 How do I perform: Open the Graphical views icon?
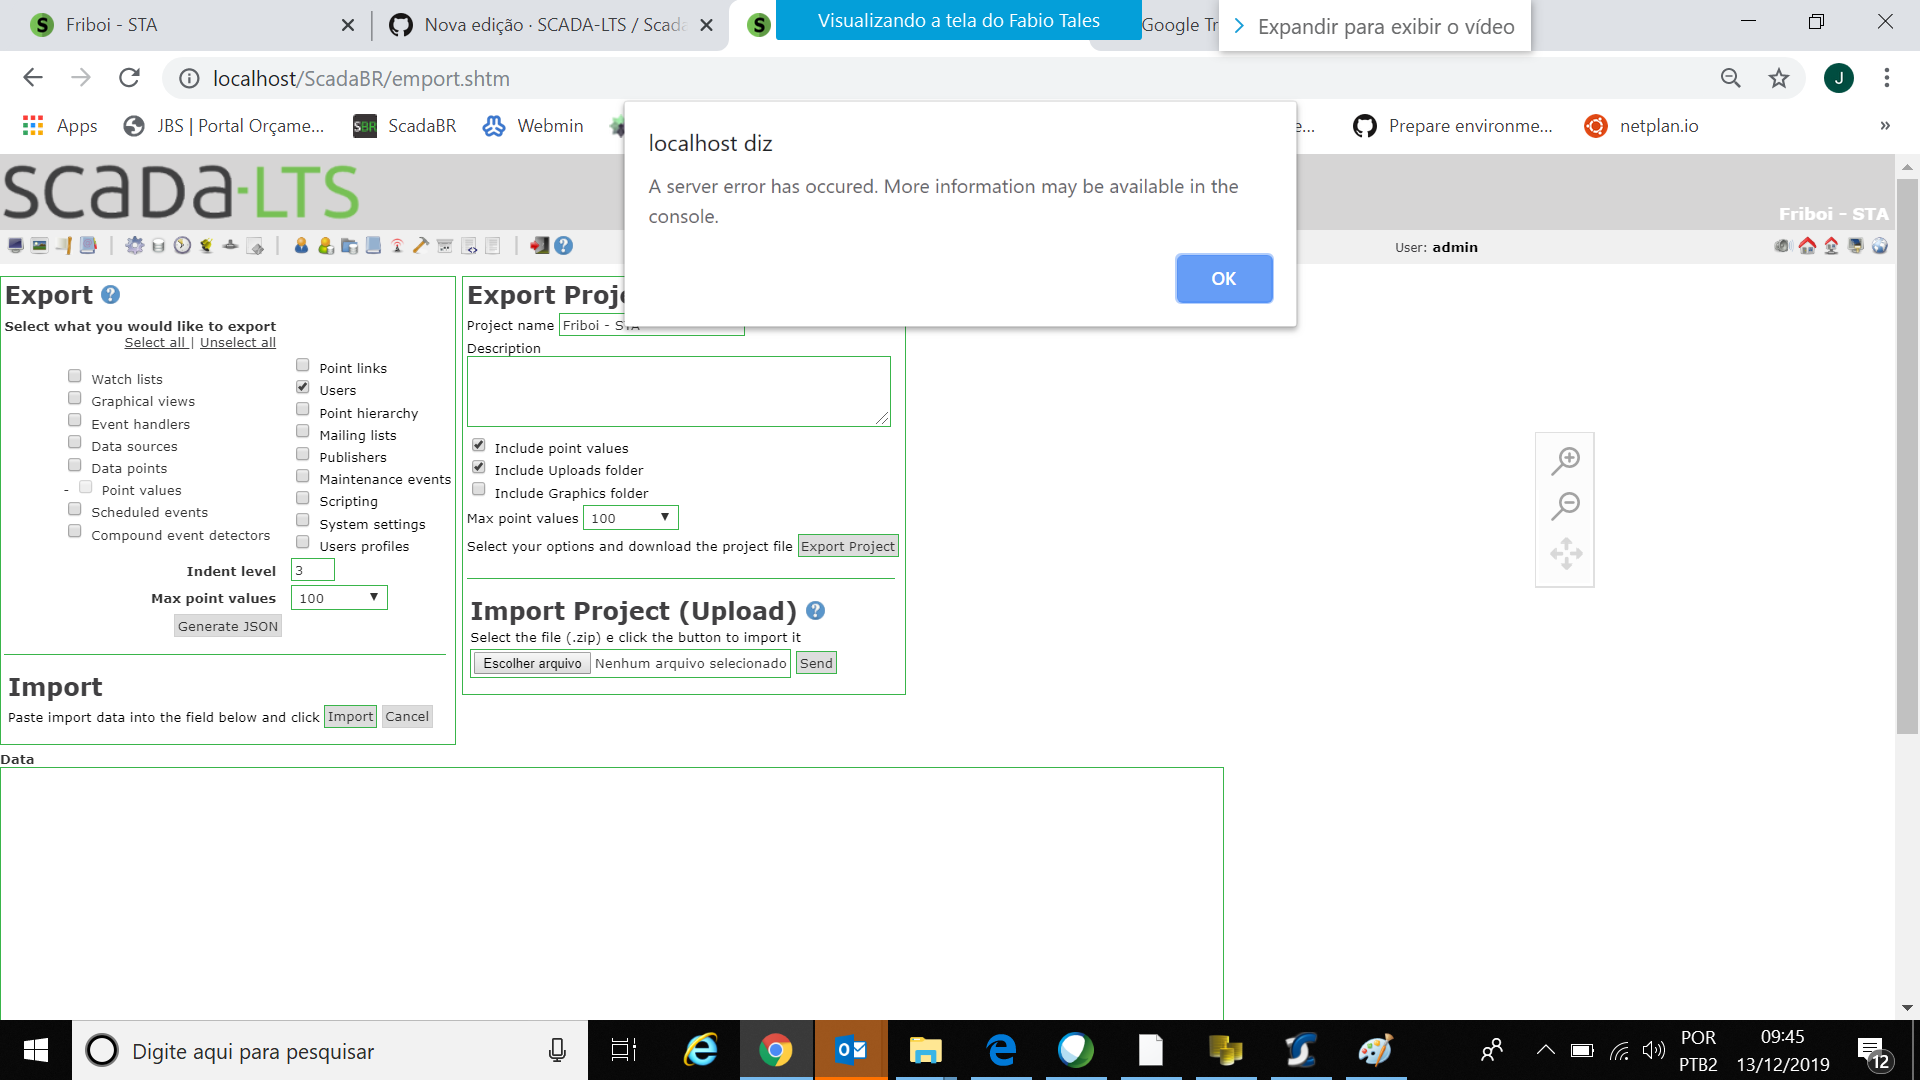[40, 247]
